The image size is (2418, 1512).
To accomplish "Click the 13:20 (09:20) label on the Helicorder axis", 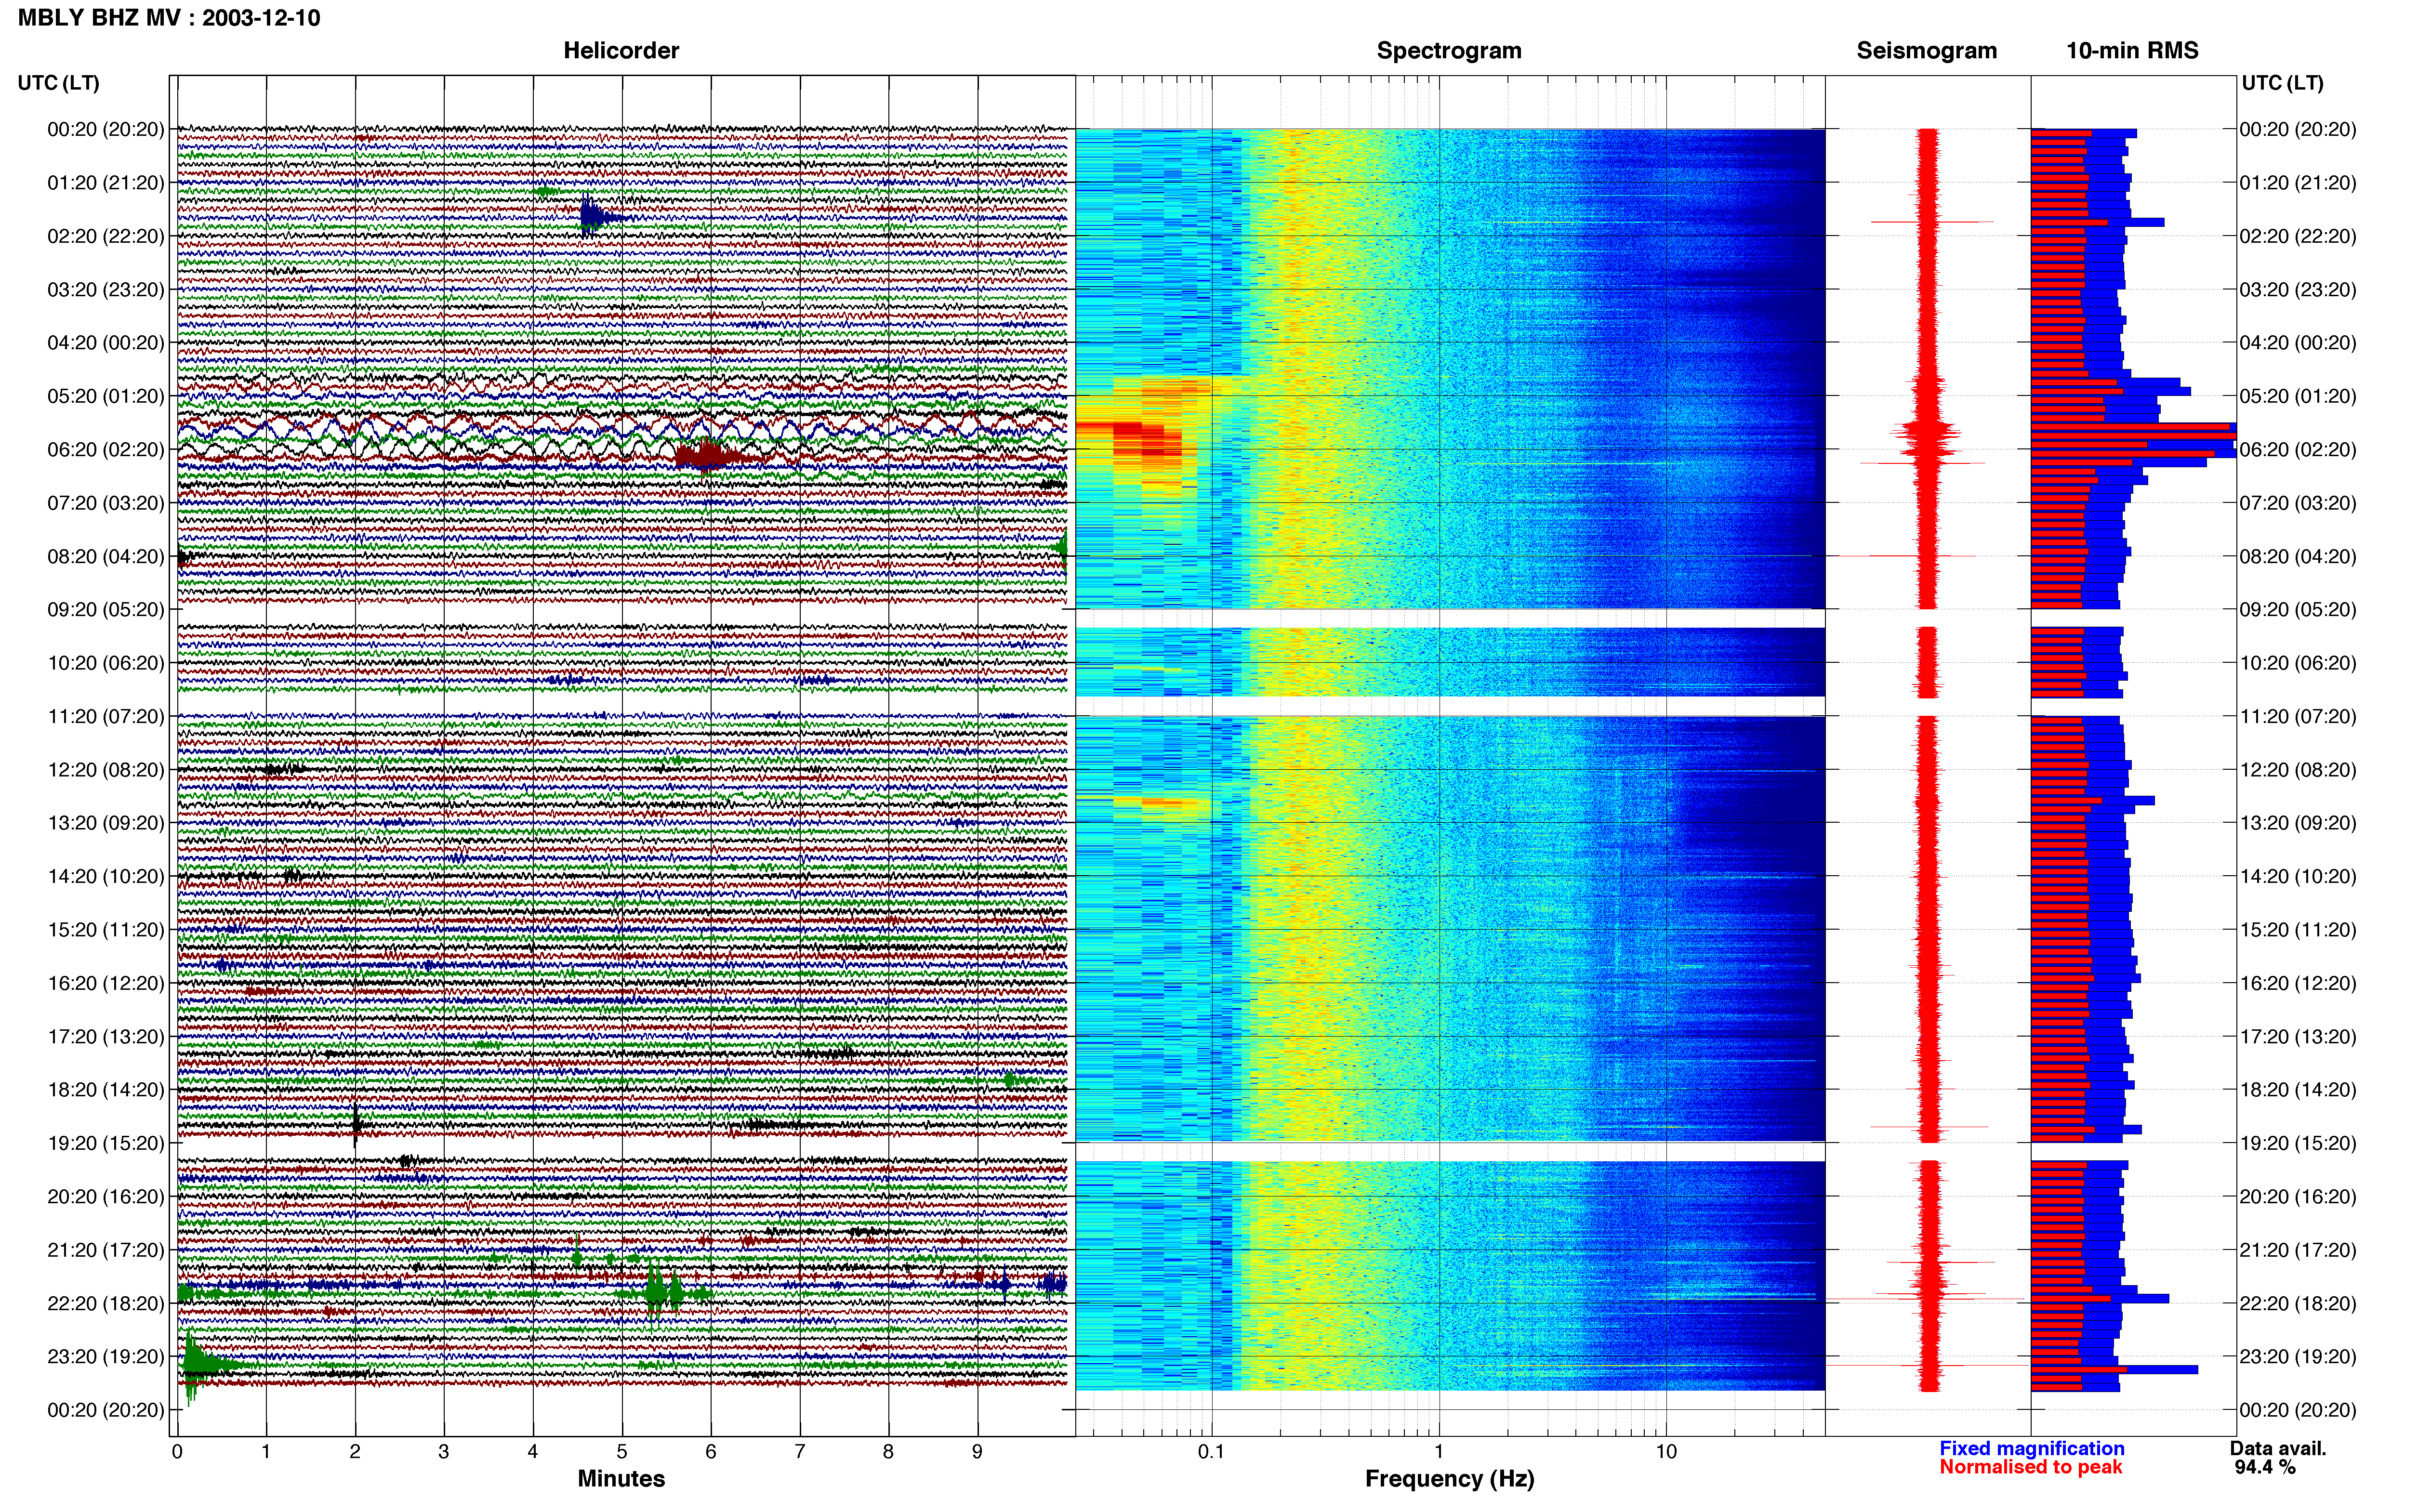I will 106,823.
